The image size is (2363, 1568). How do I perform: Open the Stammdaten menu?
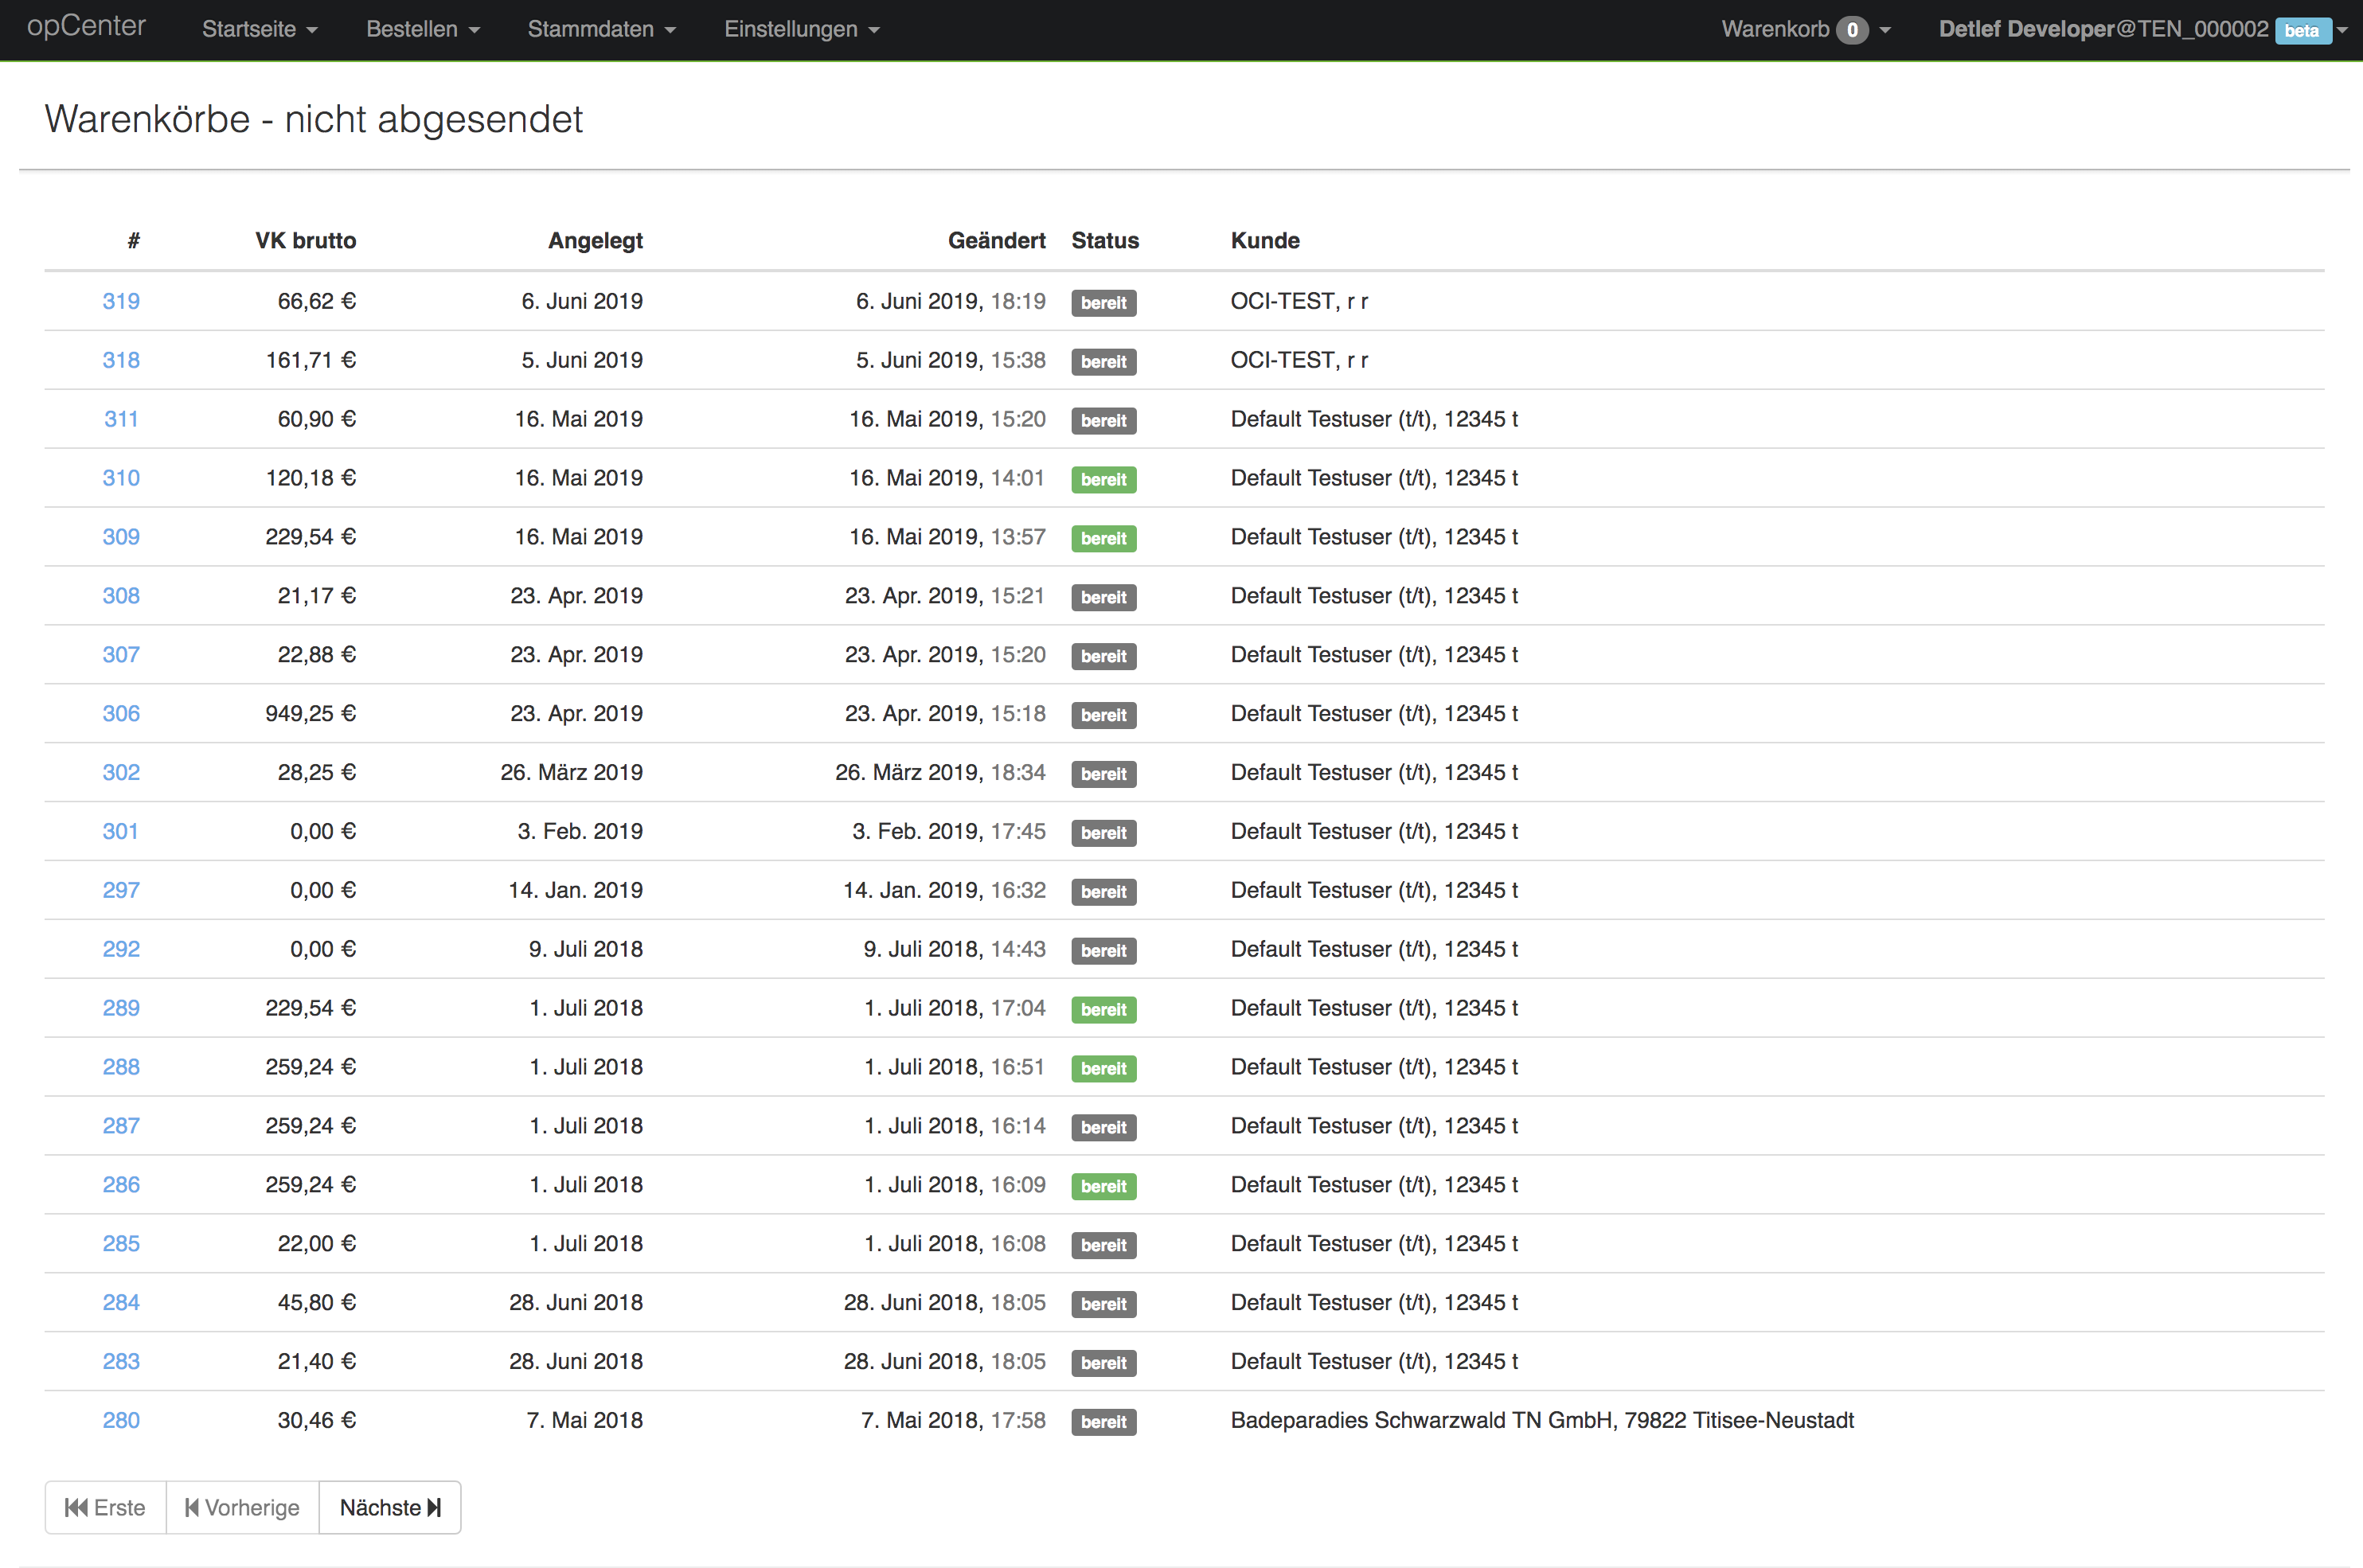[x=601, y=29]
